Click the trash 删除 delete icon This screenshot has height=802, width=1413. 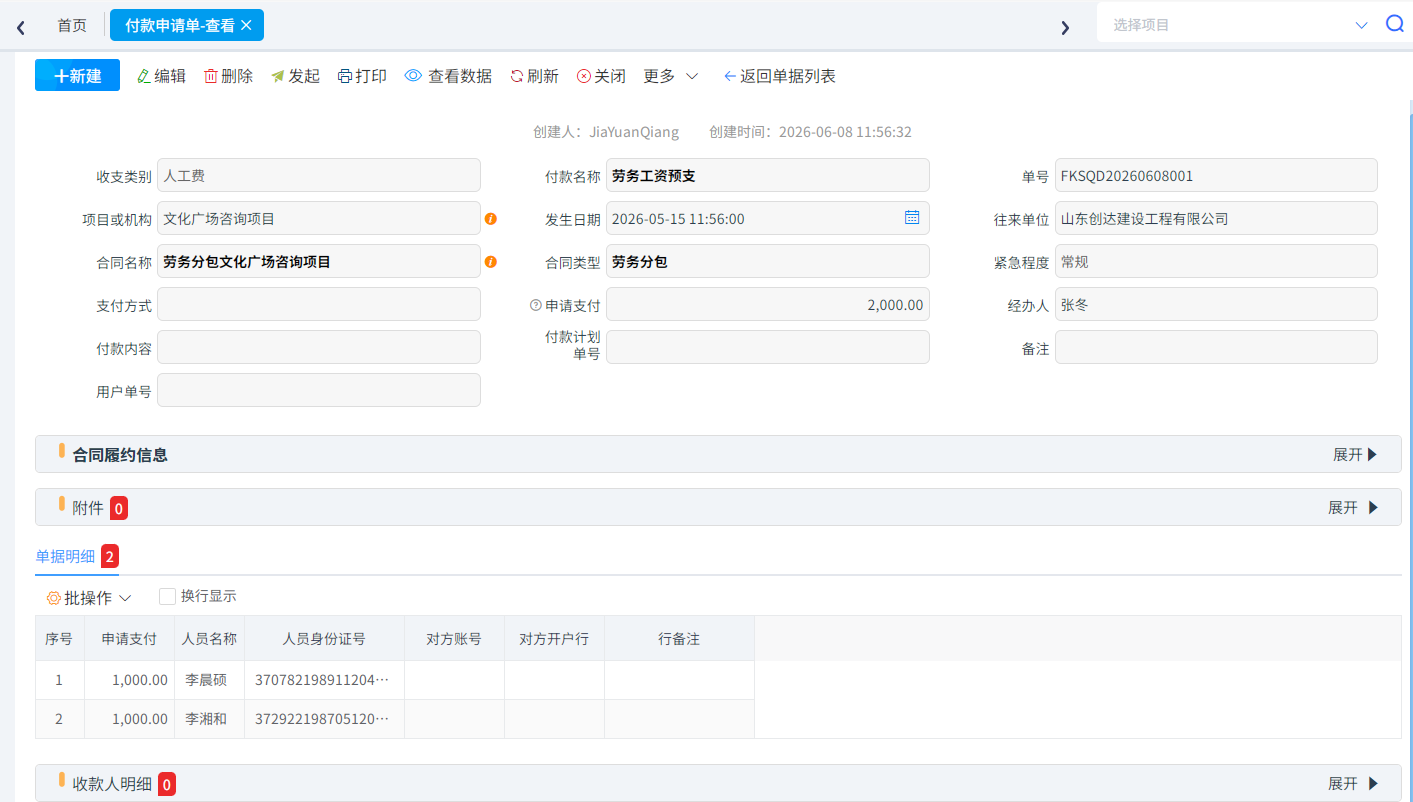tap(211, 76)
